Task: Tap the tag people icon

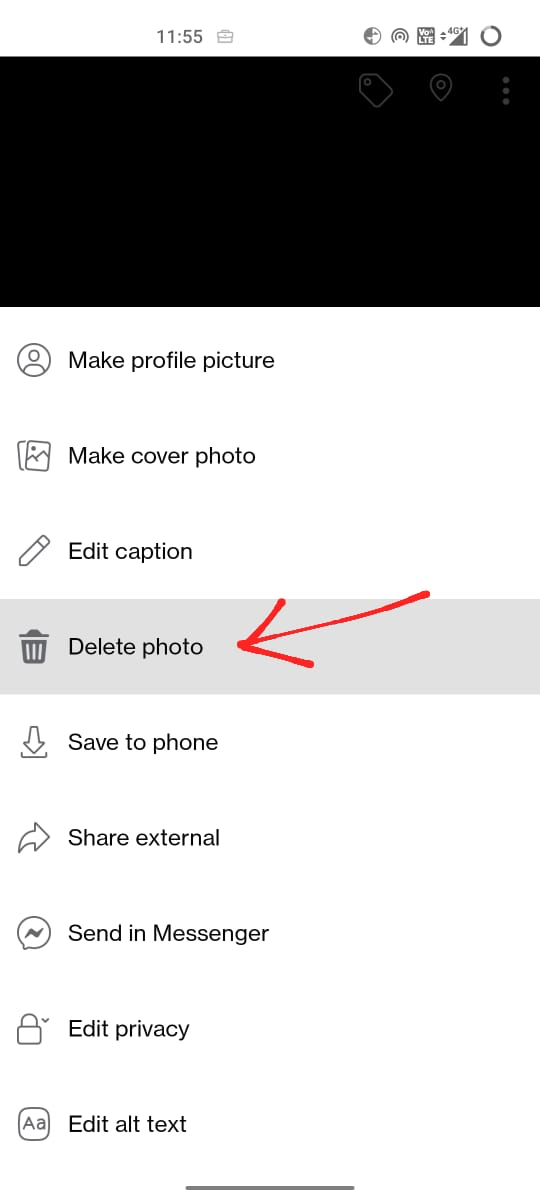Action: [x=376, y=90]
